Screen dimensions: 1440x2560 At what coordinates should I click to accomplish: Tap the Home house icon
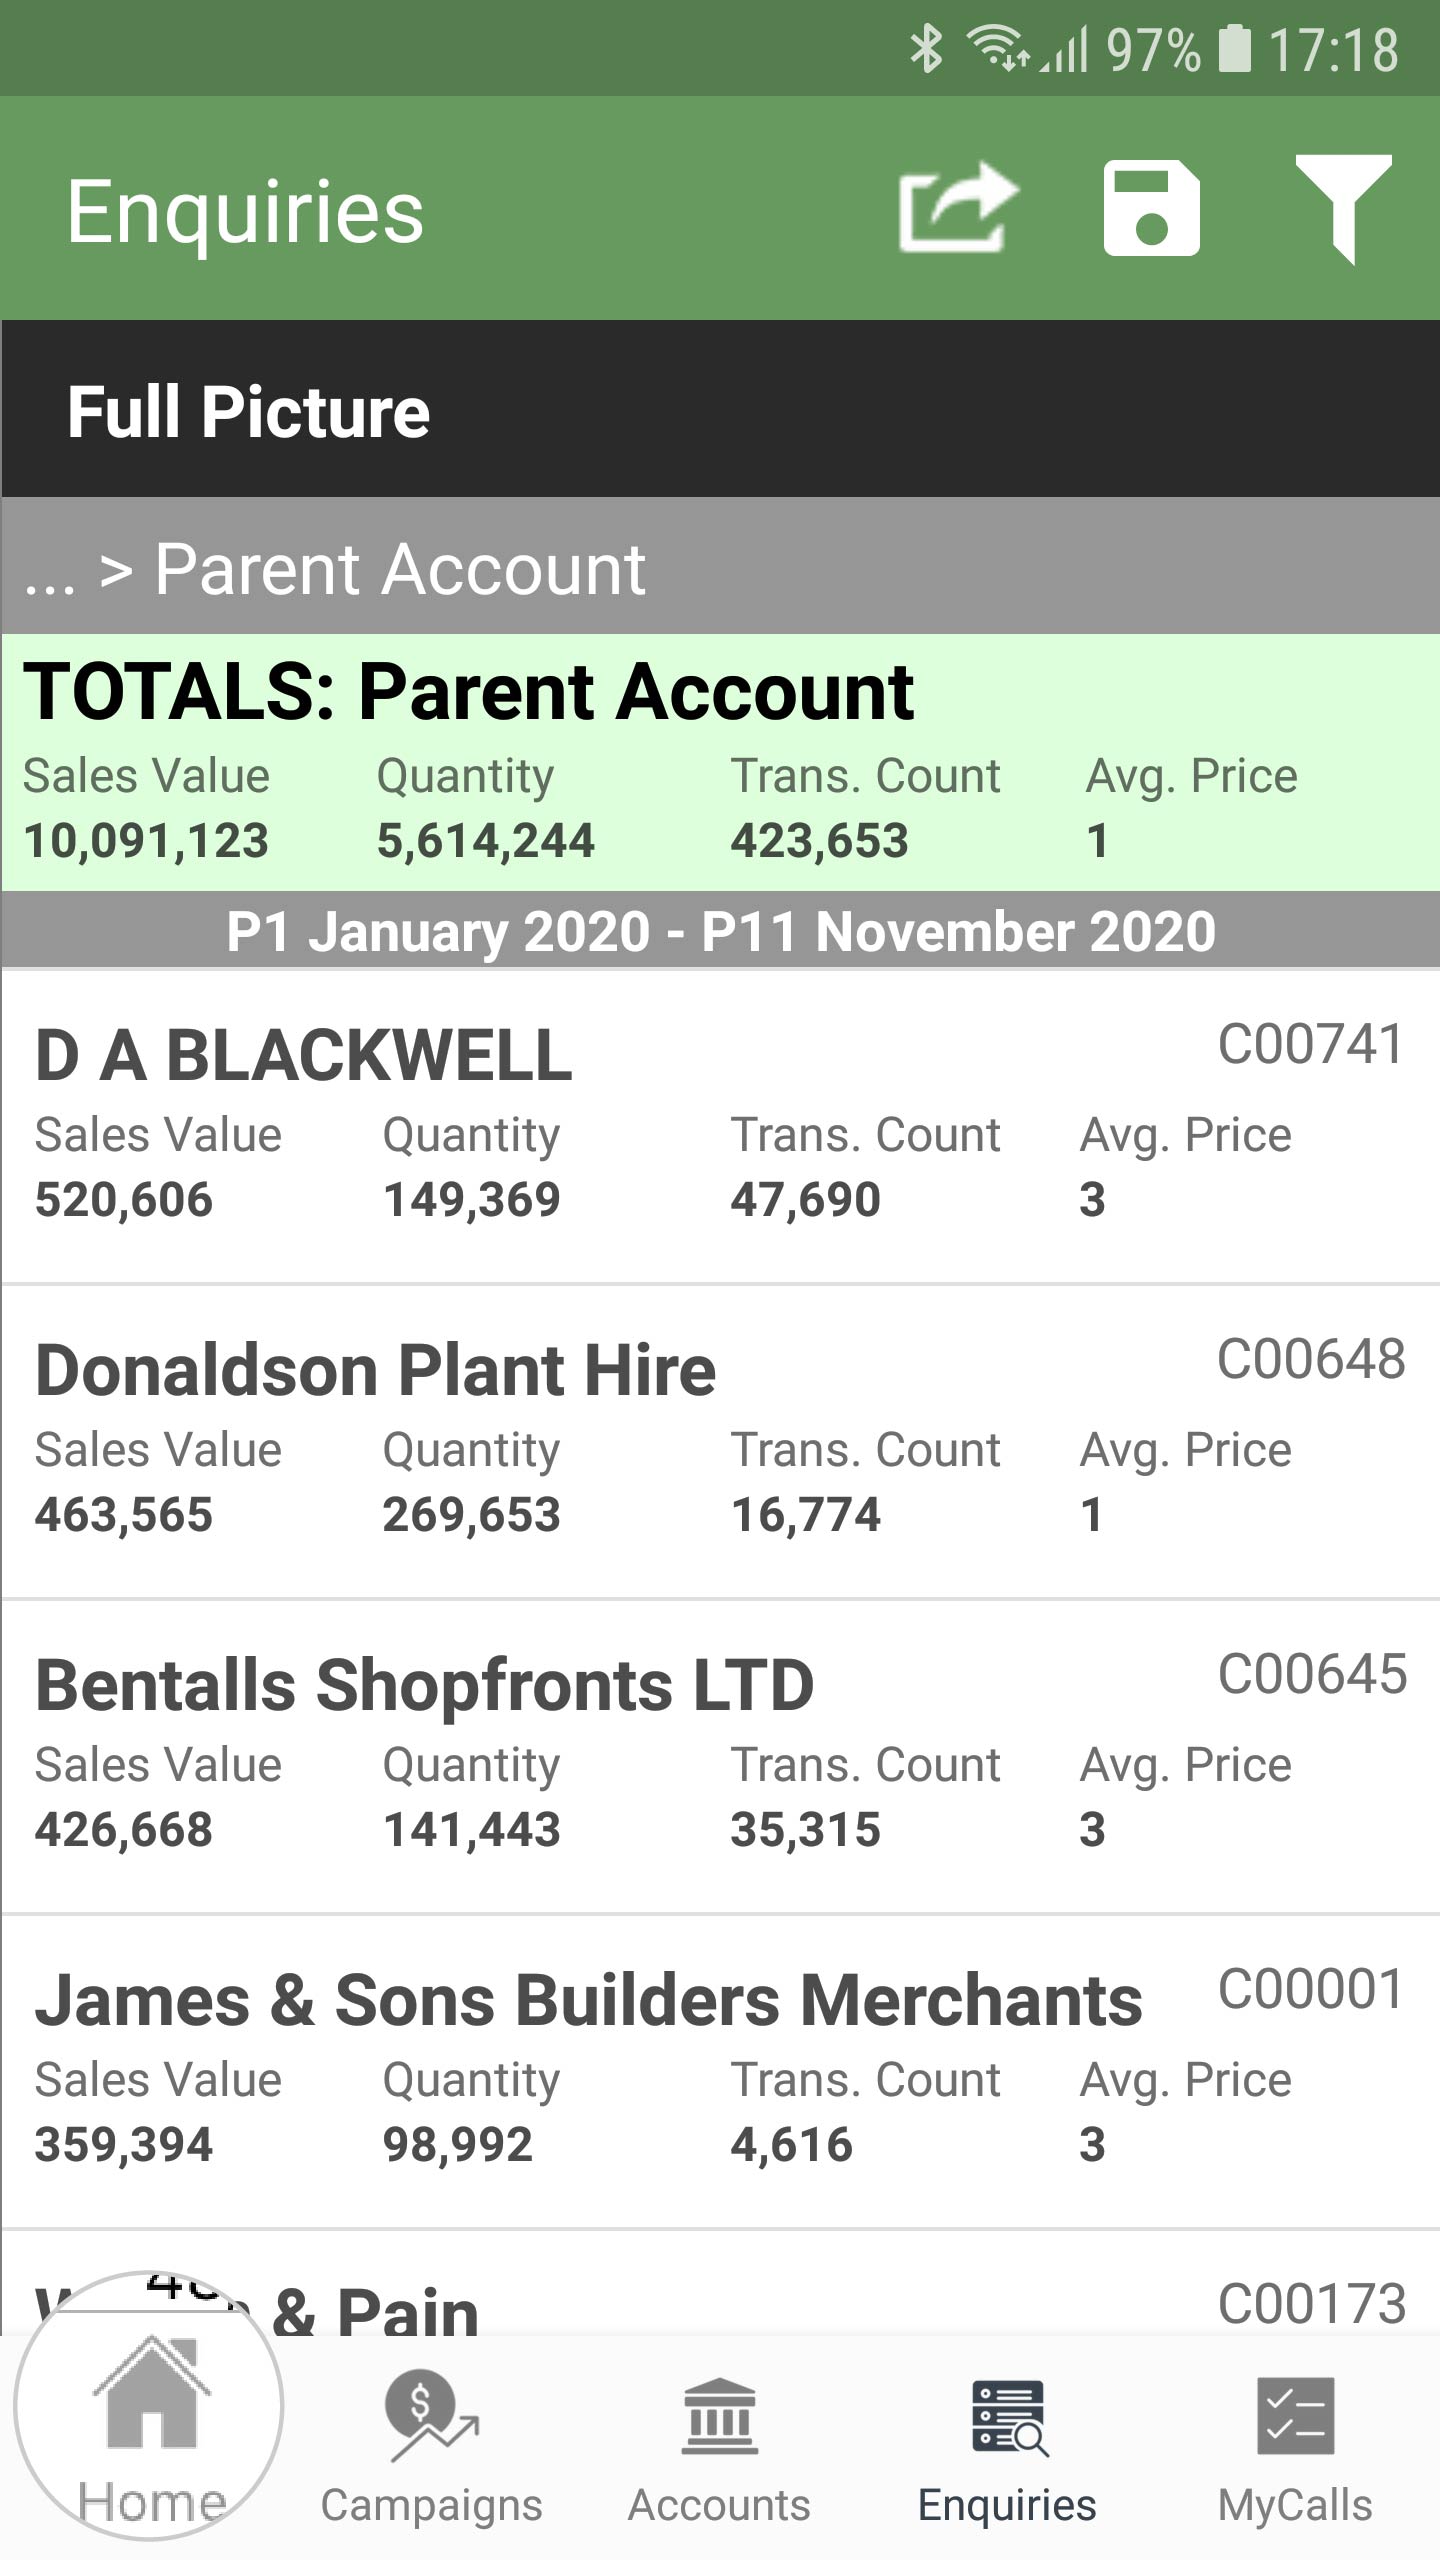(151, 2392)
